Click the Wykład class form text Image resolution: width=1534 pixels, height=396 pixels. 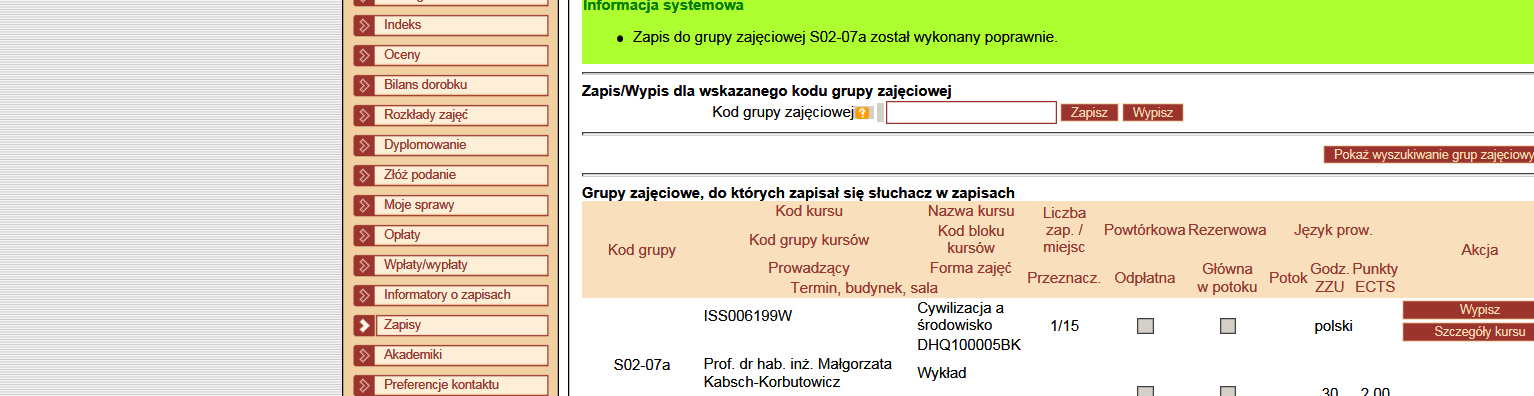click(x=941, y=373)
